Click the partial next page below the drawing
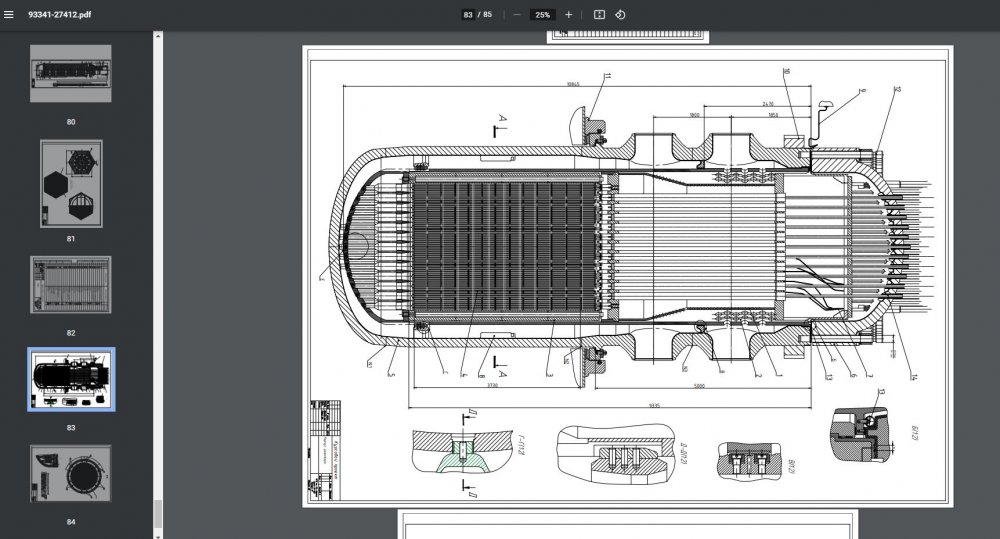1000x539 pixels. [628, 524]
